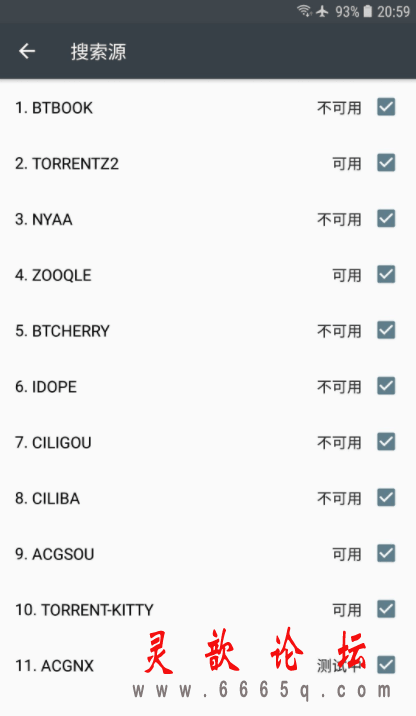The height and width of the screenshot is (716, 416).
Task: Select the 2. TORRENTZ2 list entry
Action: pos(208,163)
